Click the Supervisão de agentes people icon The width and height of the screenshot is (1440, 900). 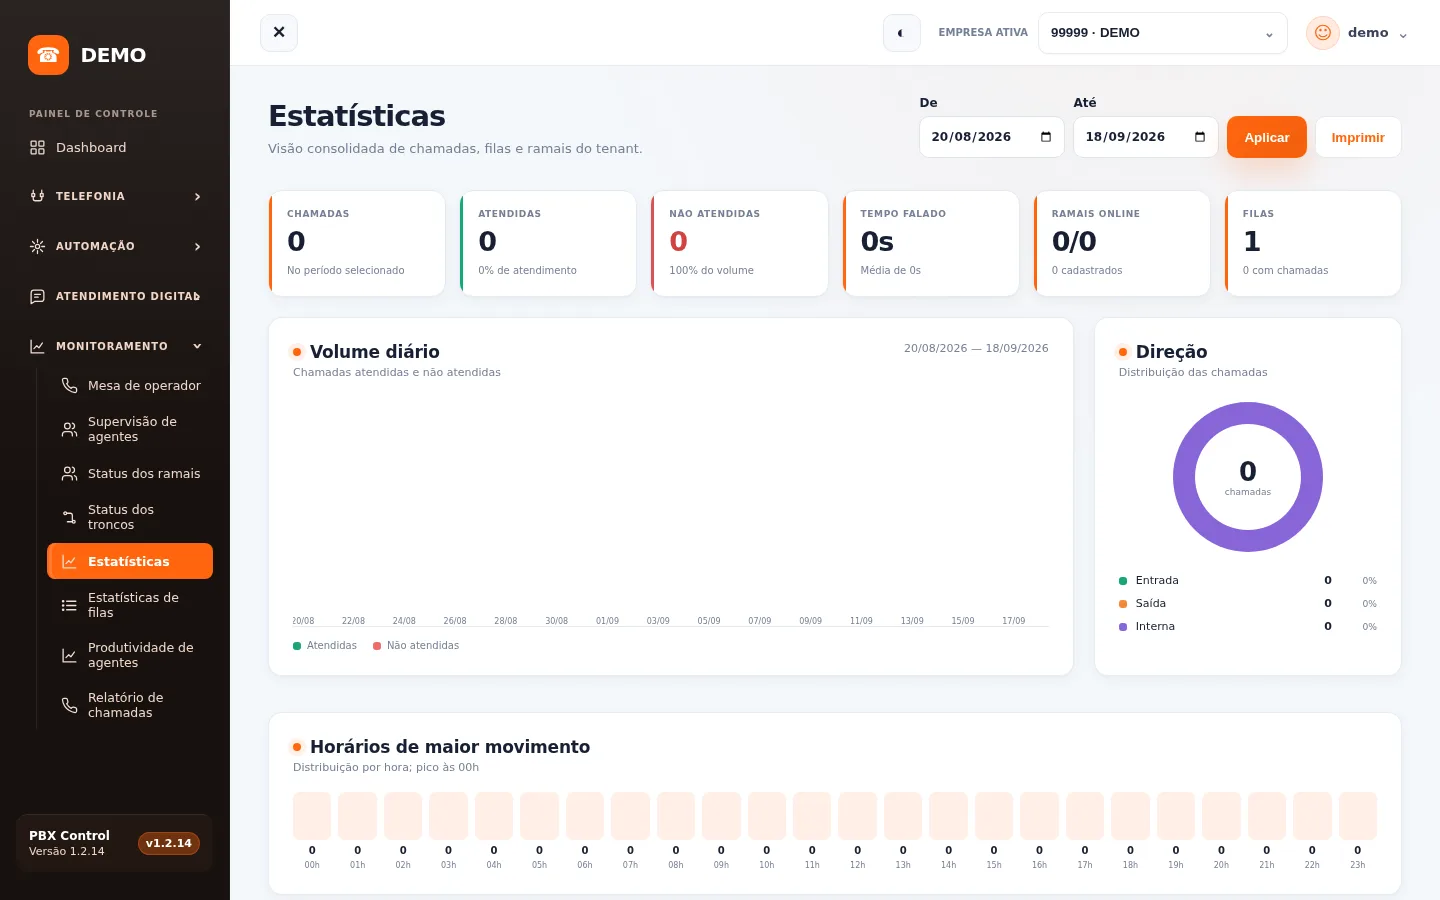click(69, 429)
